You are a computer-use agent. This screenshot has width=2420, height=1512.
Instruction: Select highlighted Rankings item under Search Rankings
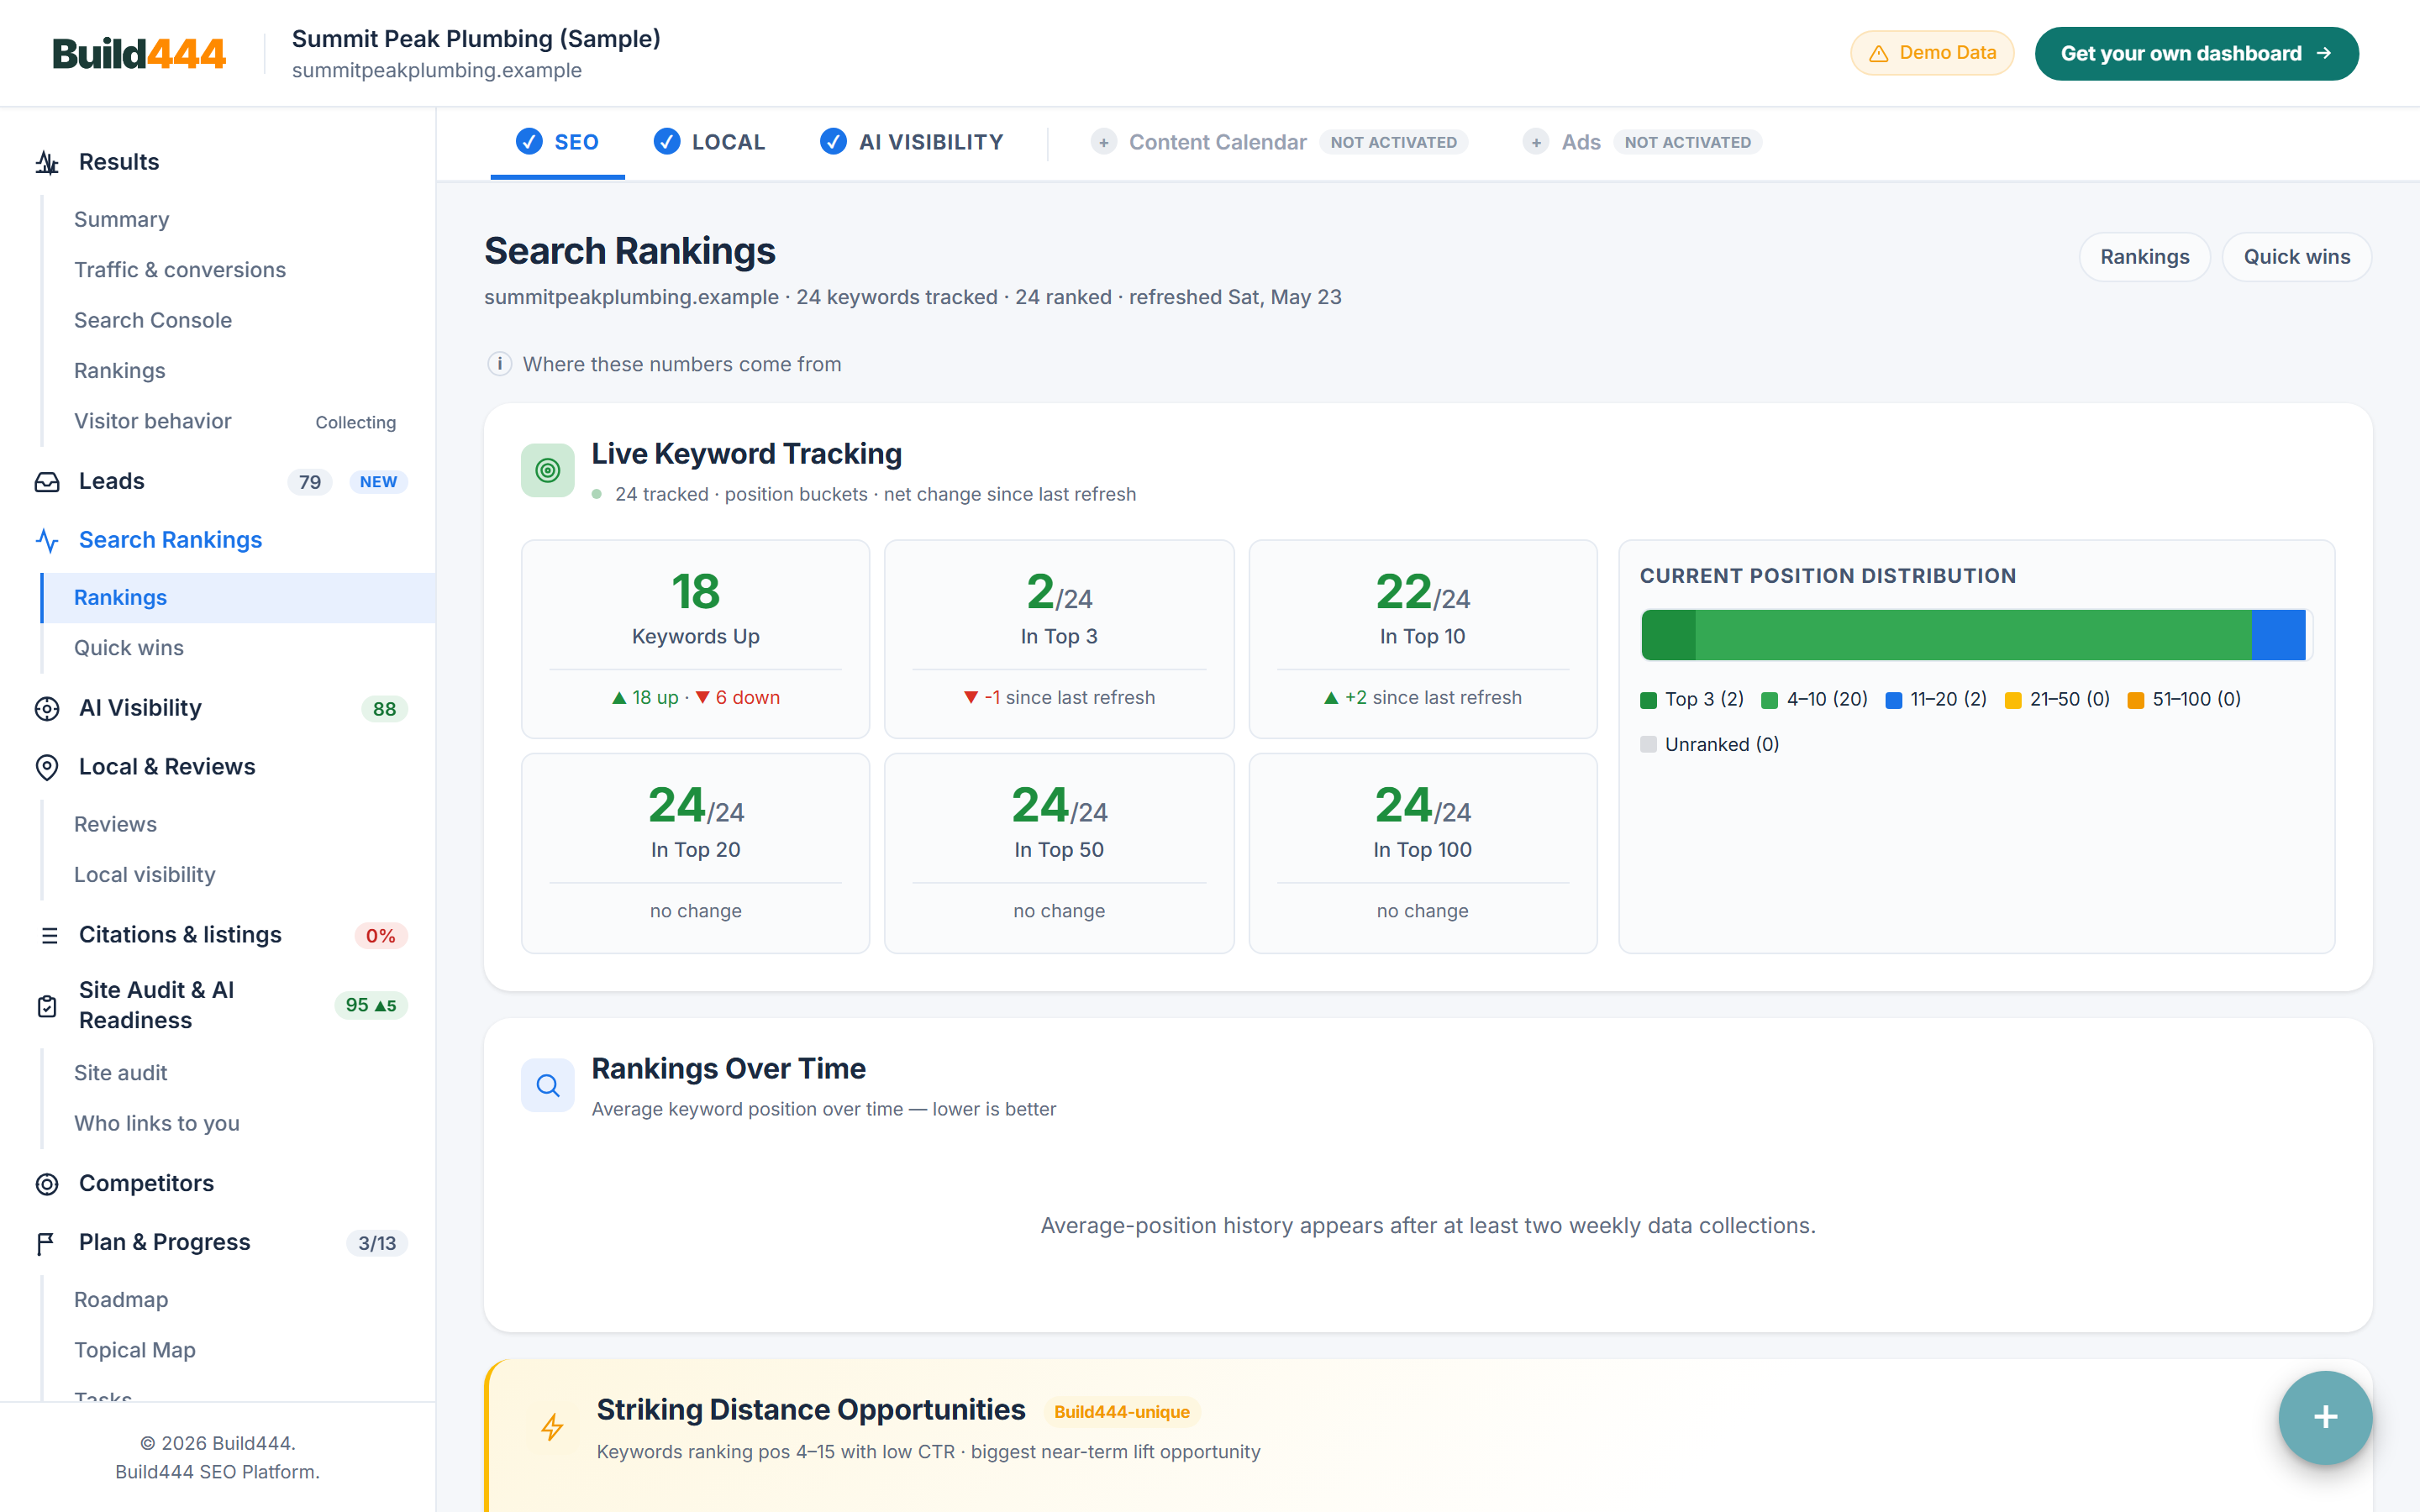pyautogui.click(x=238, y=598)
